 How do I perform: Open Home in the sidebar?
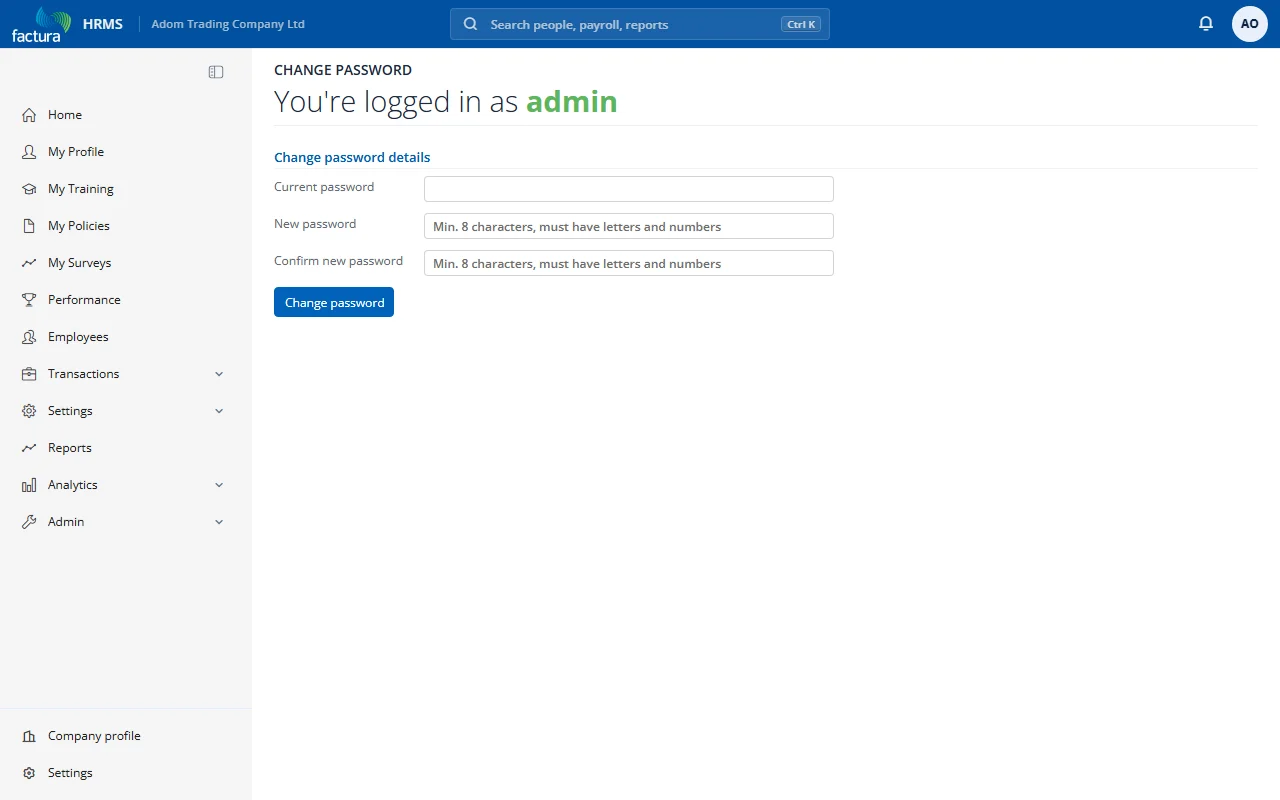pyautogui.click(x=126, y=115)
